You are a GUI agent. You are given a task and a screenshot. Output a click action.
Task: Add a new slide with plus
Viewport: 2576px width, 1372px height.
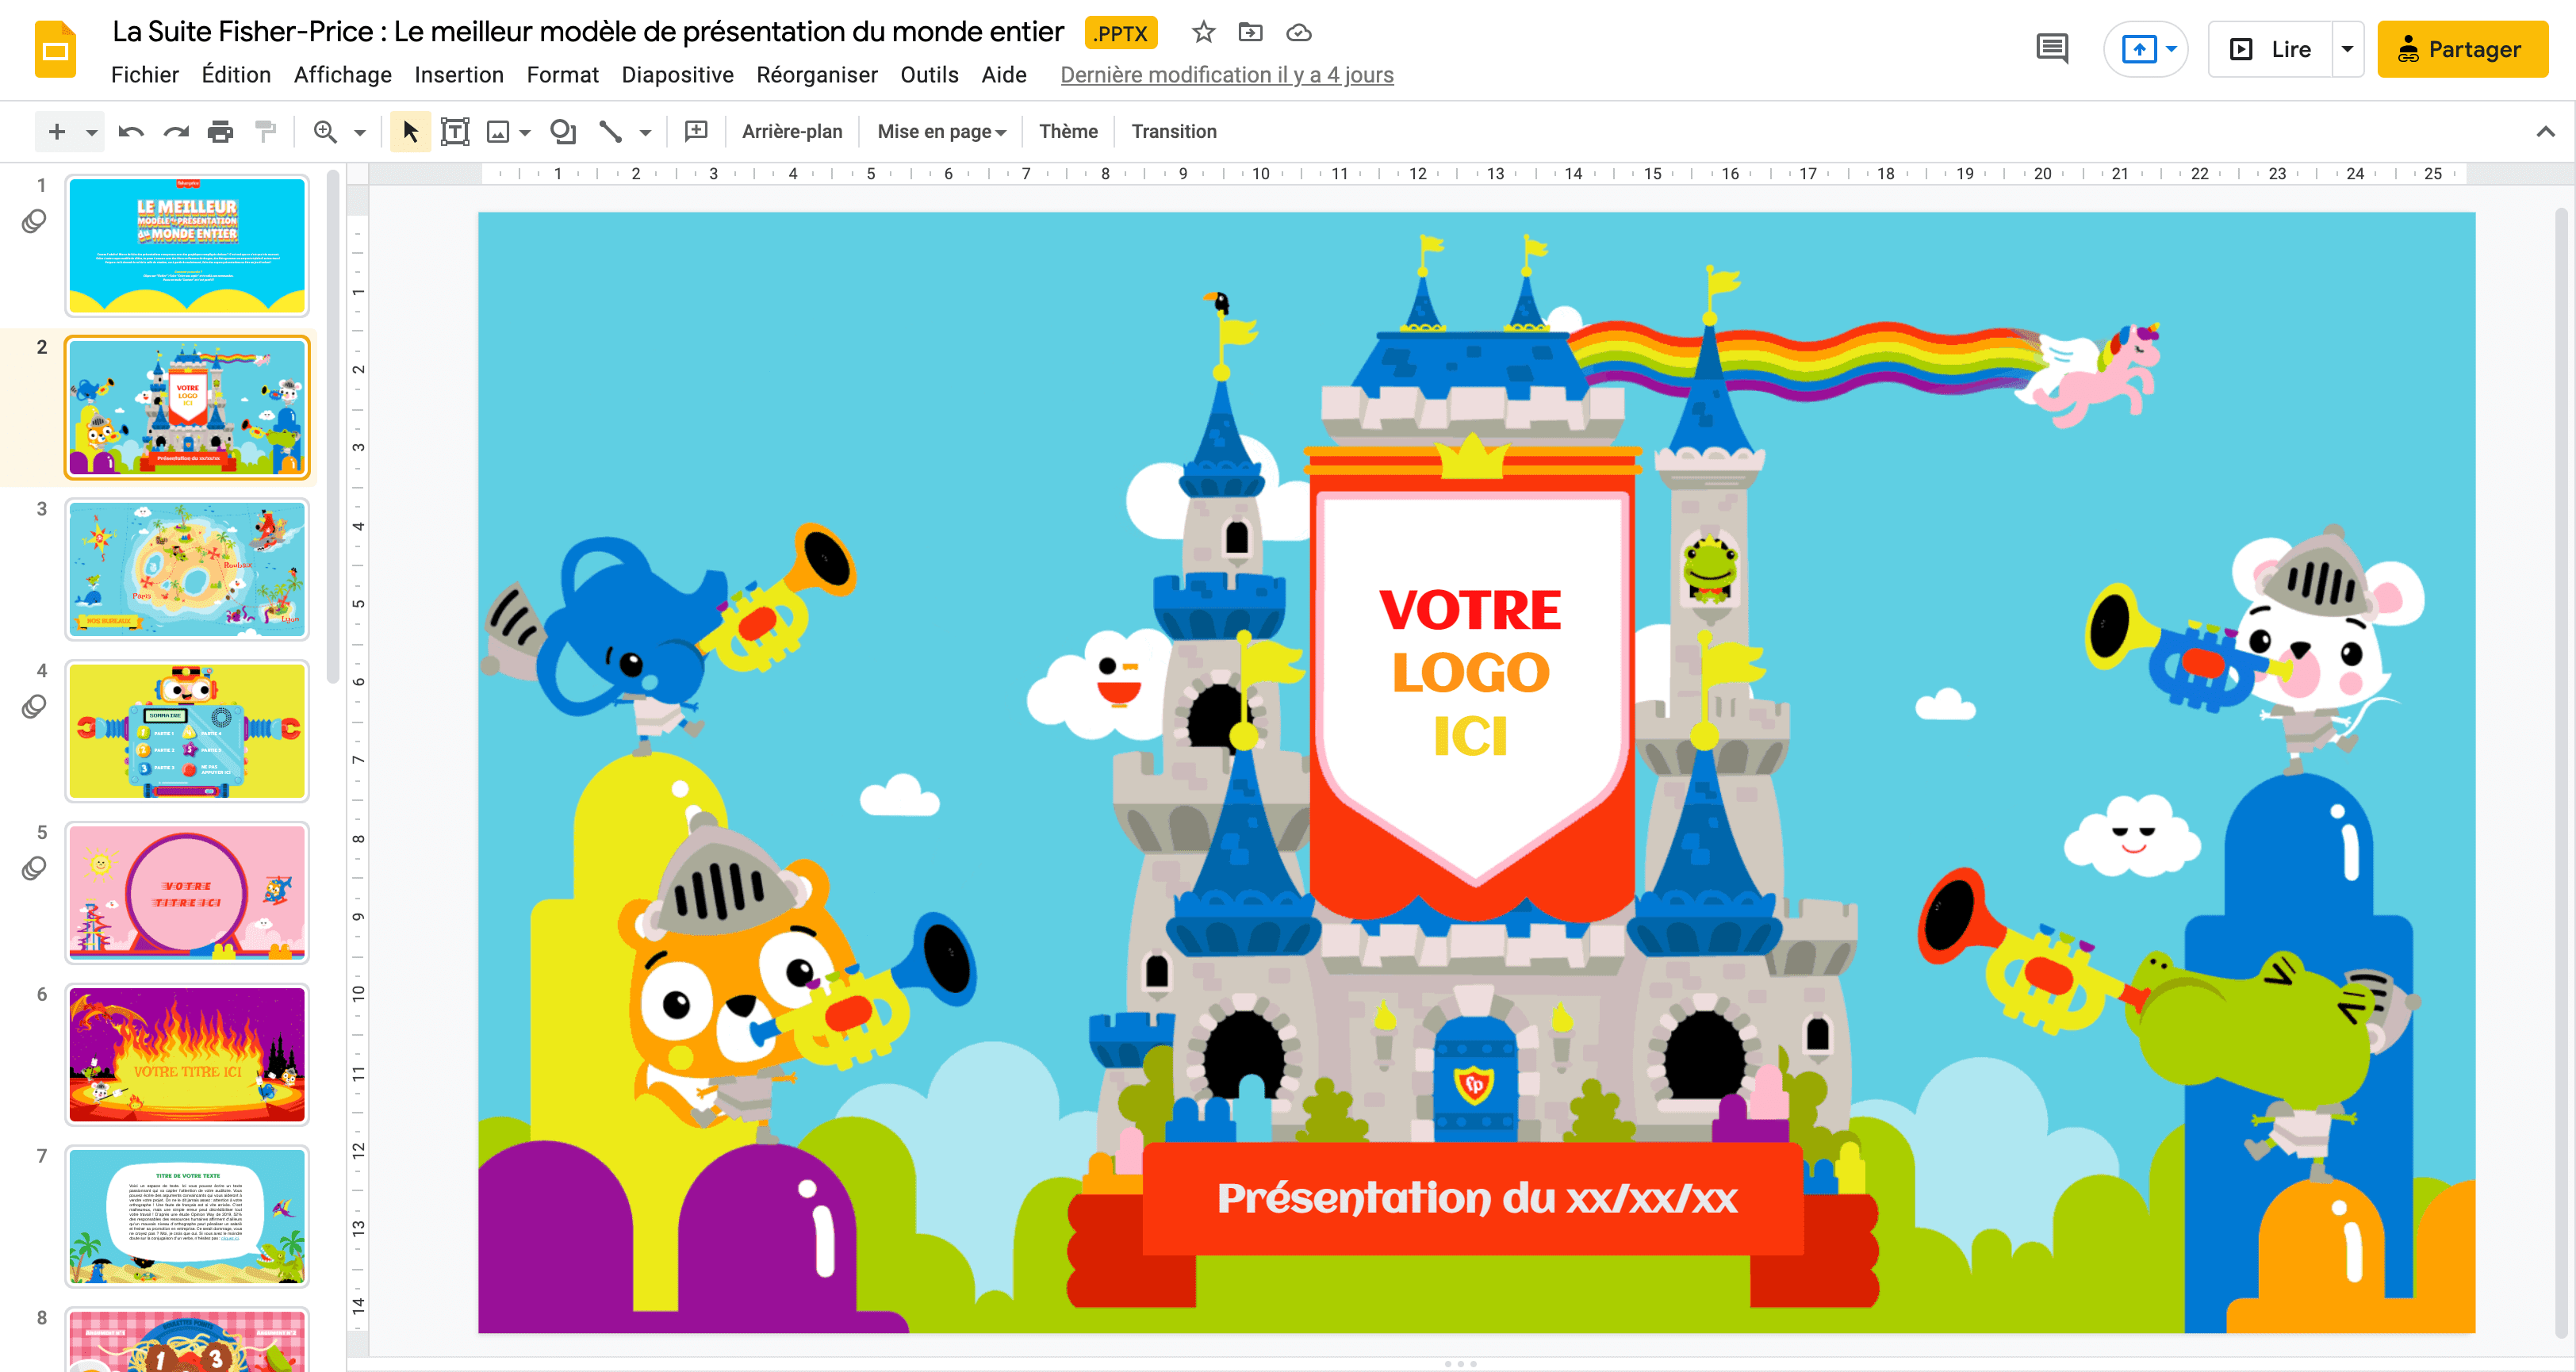pyautogui.click(x=57, y=132)
